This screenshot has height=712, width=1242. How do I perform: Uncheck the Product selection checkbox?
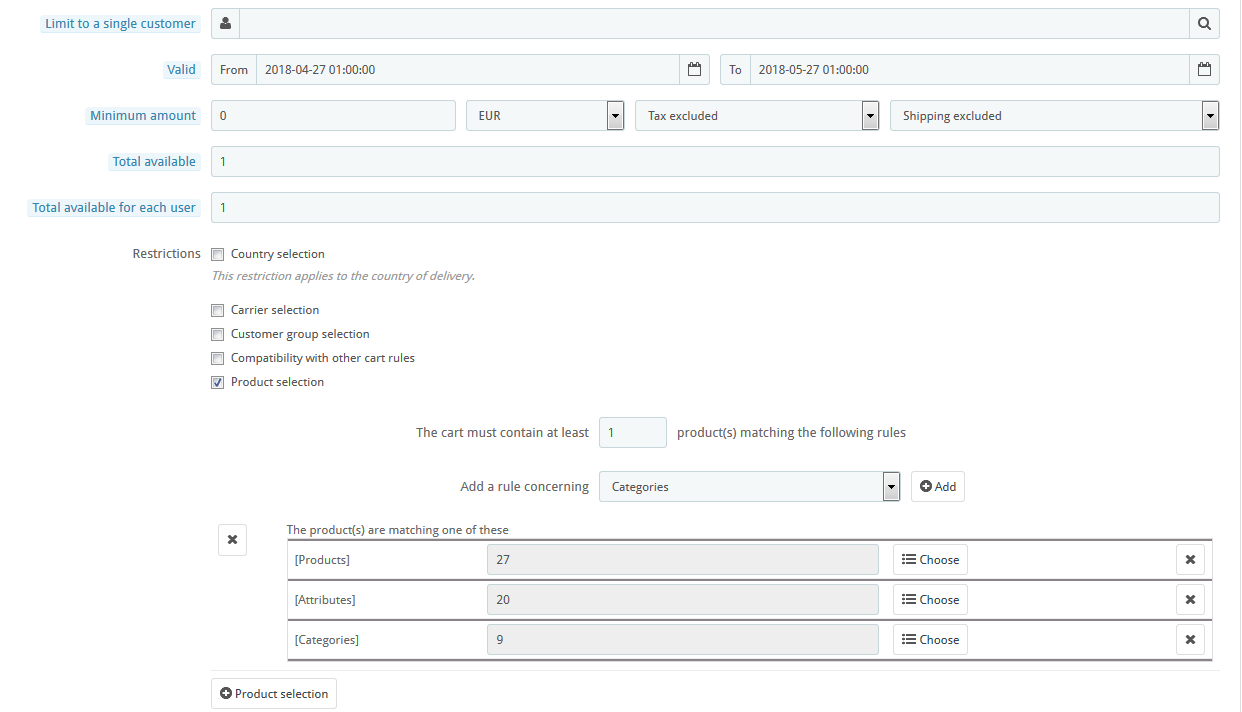point(218,383)
